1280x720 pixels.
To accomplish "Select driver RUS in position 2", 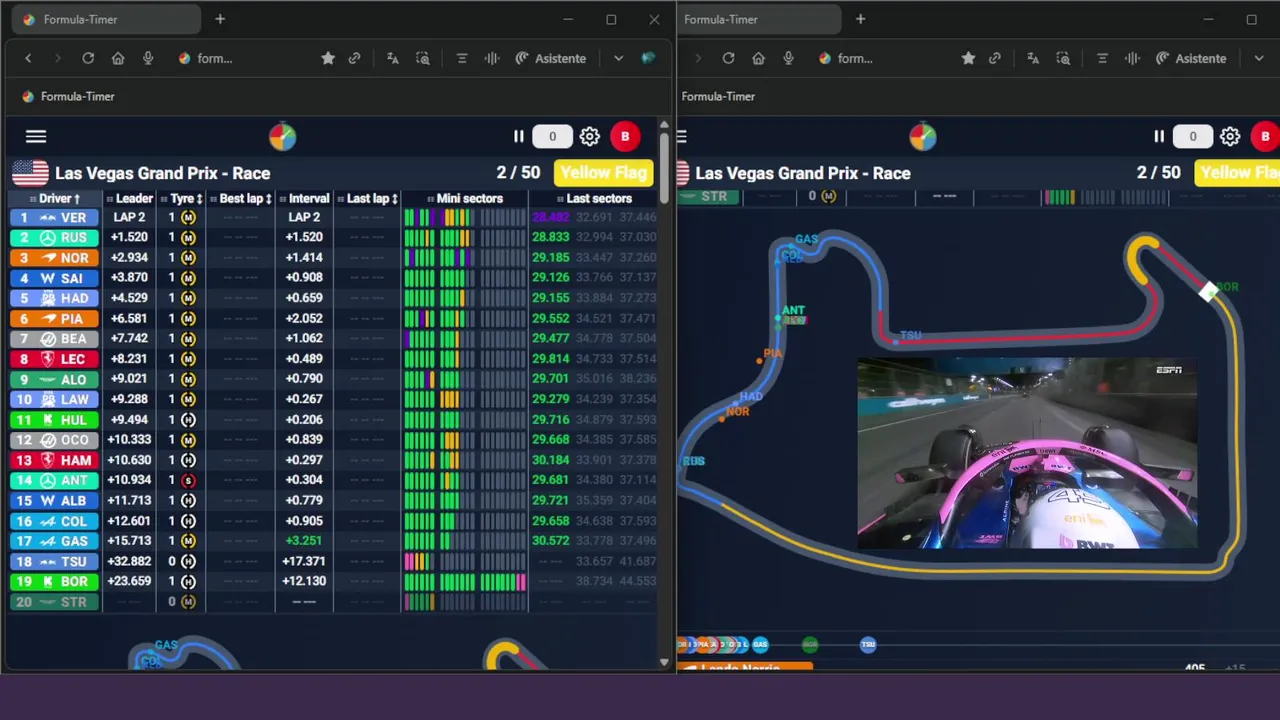I will [55, 237].
